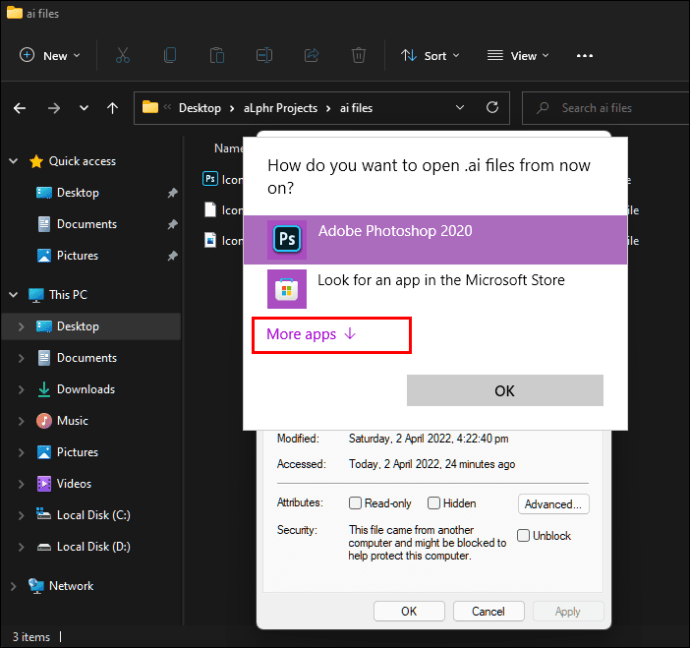This screenshot has height=648, width=690.
Task: Select the Adobe Photoshop 2020 icon
Action: 287,239
